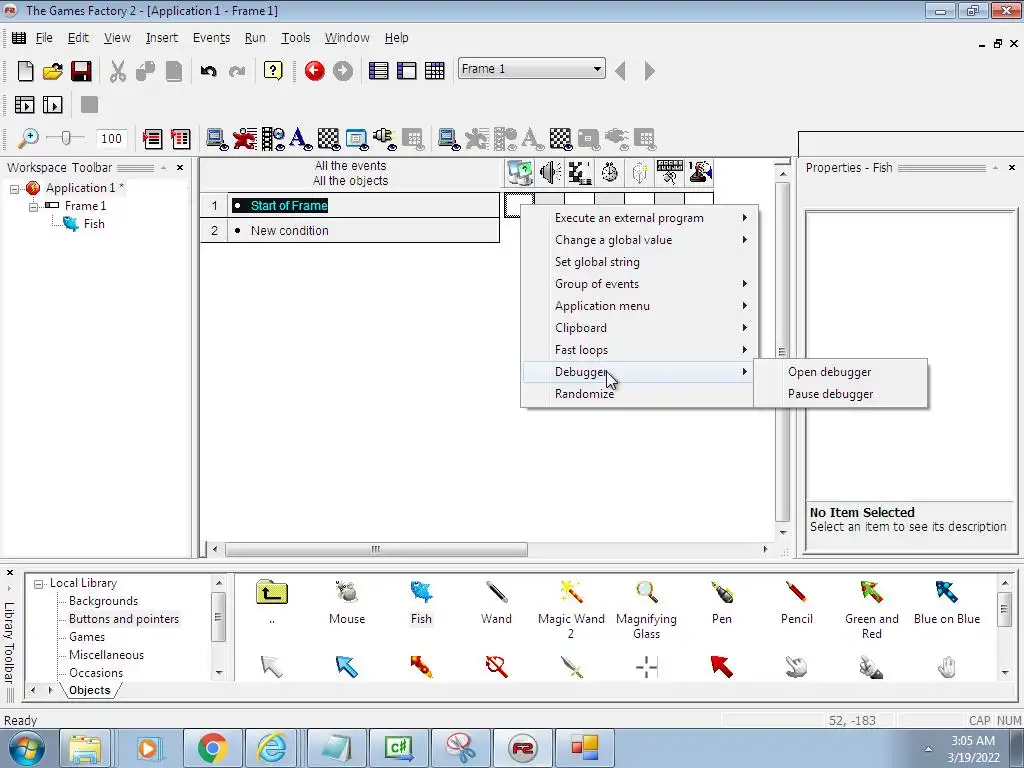Expand Execute an external program submenu
This screenshot has height=768, width=1024.
(640, 218)
